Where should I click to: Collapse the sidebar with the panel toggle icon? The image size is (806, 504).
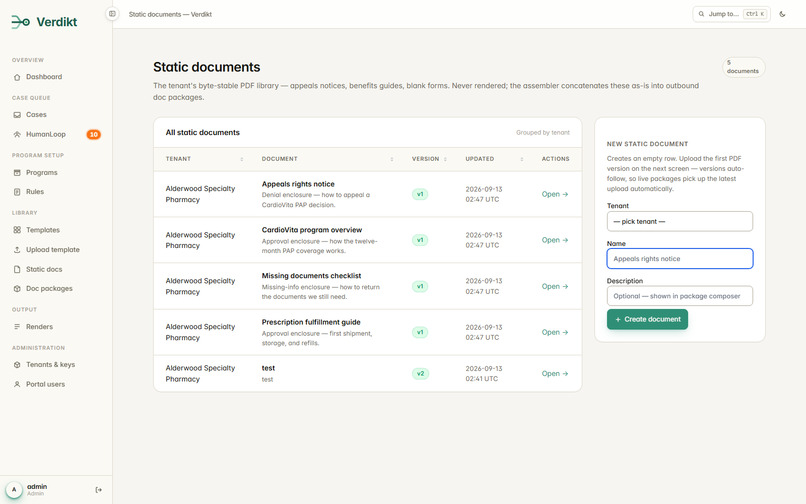click(112, 14)
